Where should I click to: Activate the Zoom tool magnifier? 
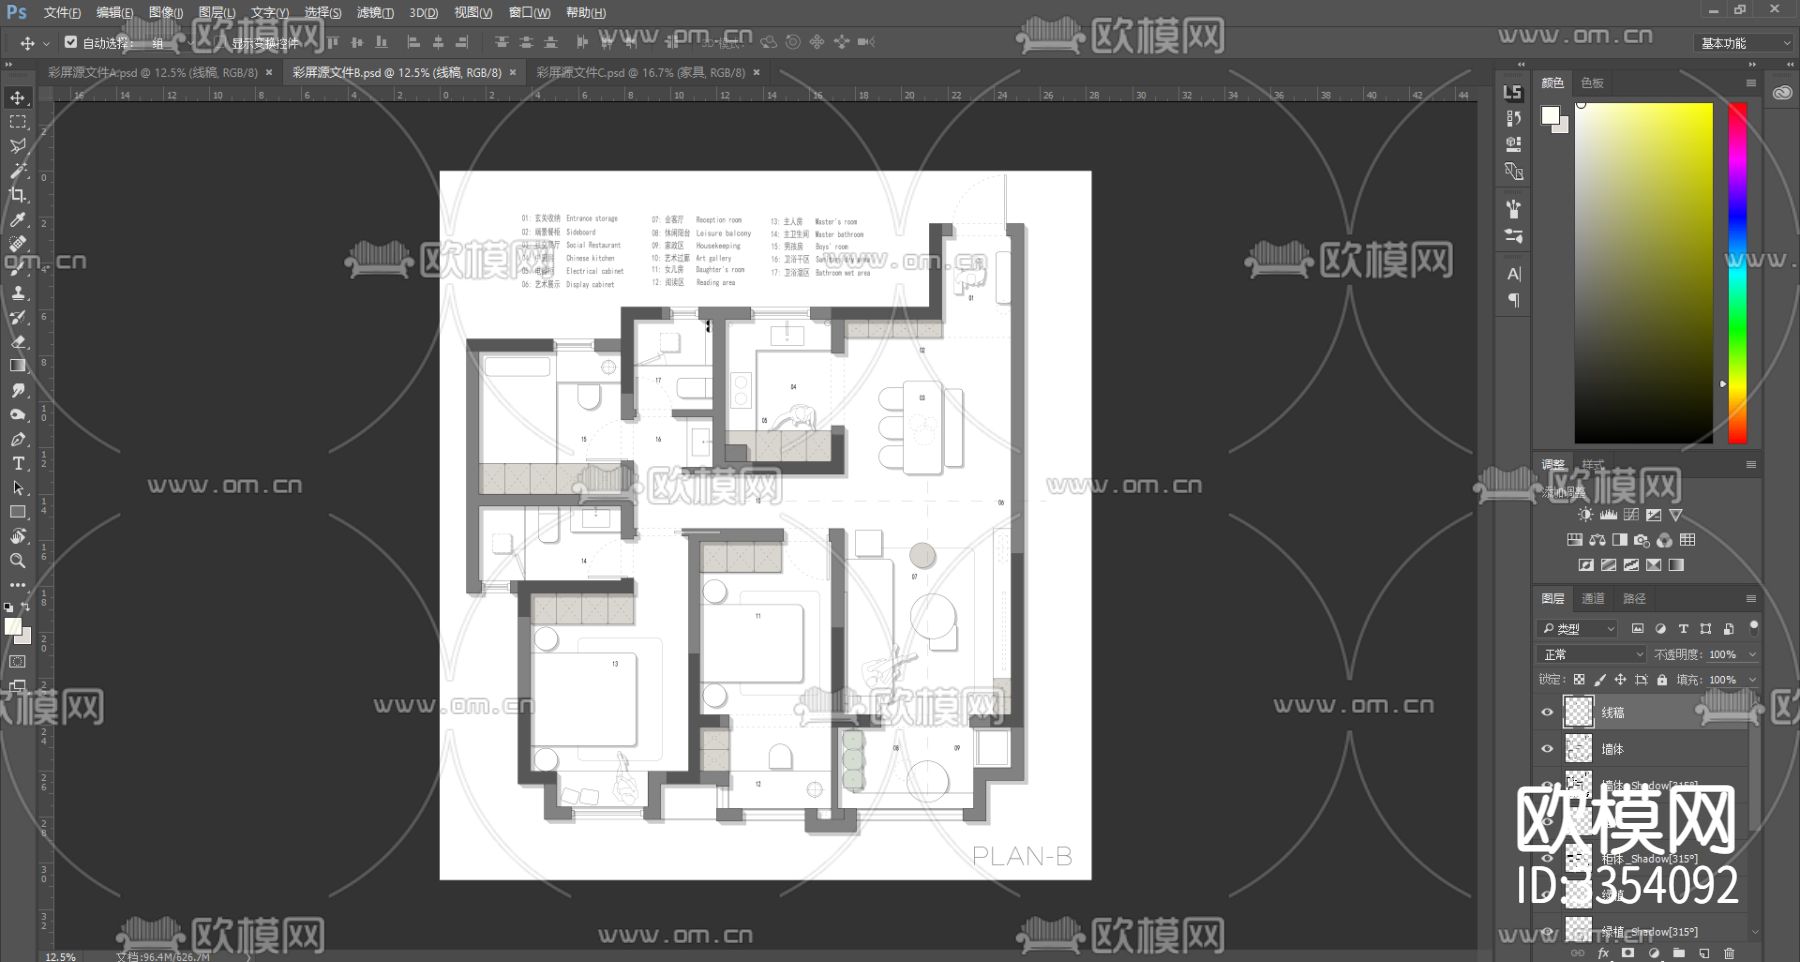coord(18,561)
